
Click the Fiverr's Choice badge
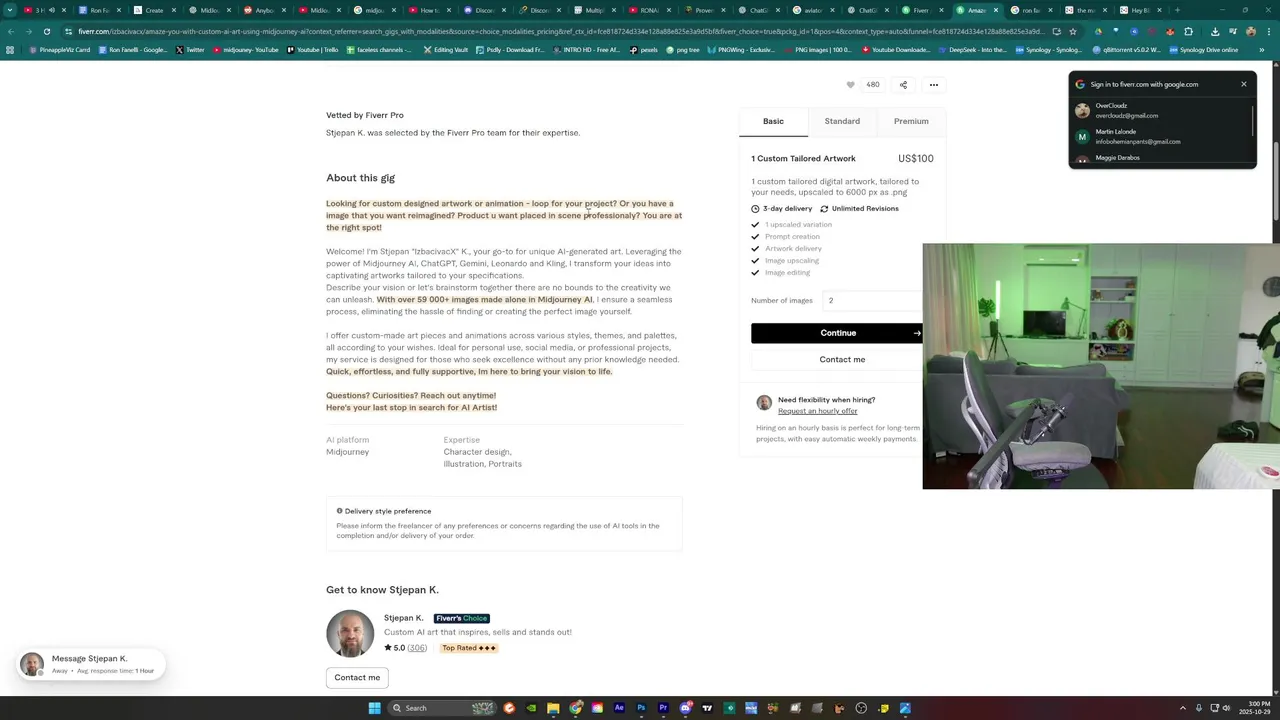coord(461,618)
